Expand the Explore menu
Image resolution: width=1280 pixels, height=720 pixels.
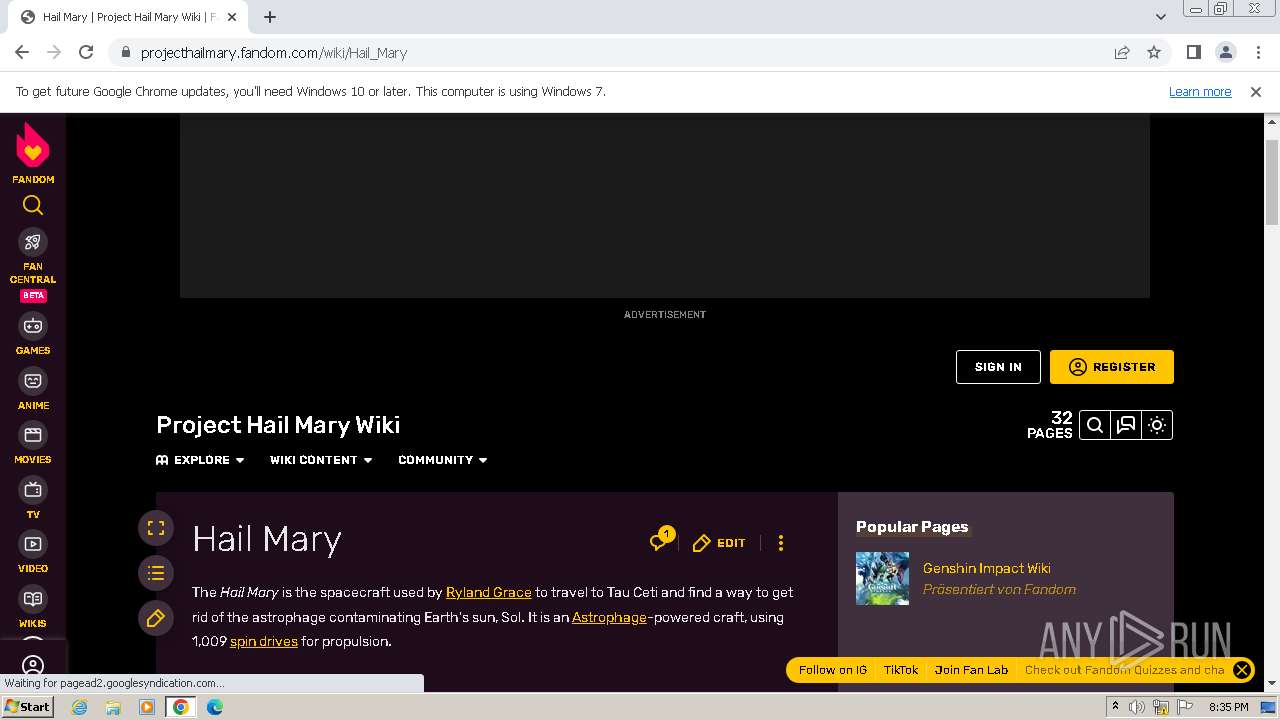click(200, 460)
